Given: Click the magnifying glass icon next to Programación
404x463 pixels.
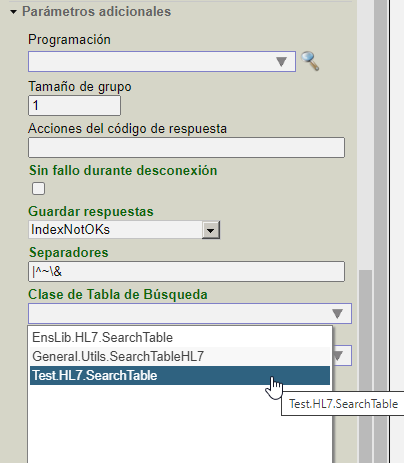Looking at the screenshot, I should (310, 61).
